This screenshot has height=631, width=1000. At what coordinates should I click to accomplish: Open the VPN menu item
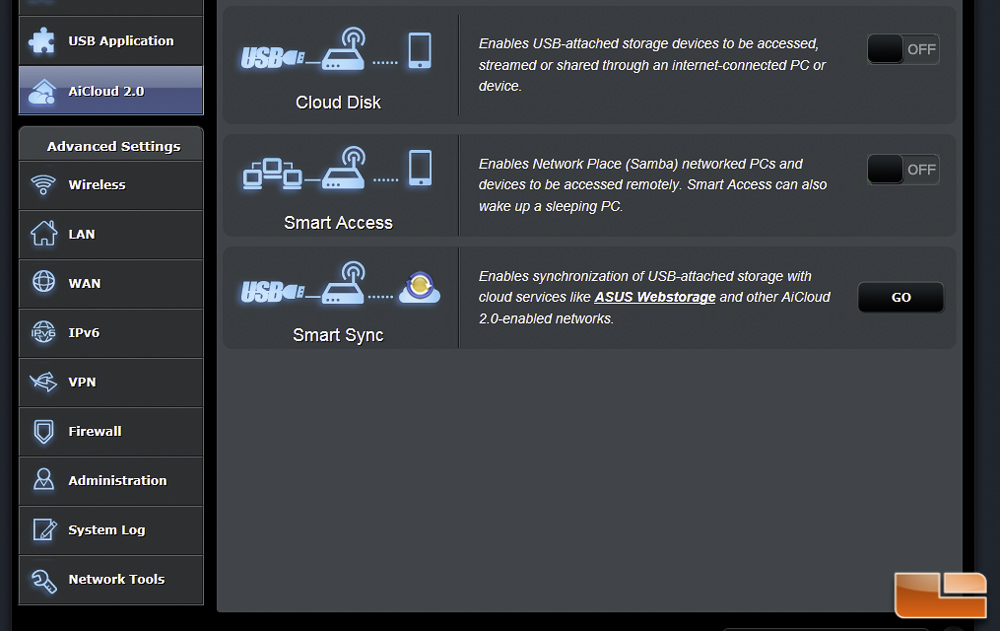pos(111,382)
